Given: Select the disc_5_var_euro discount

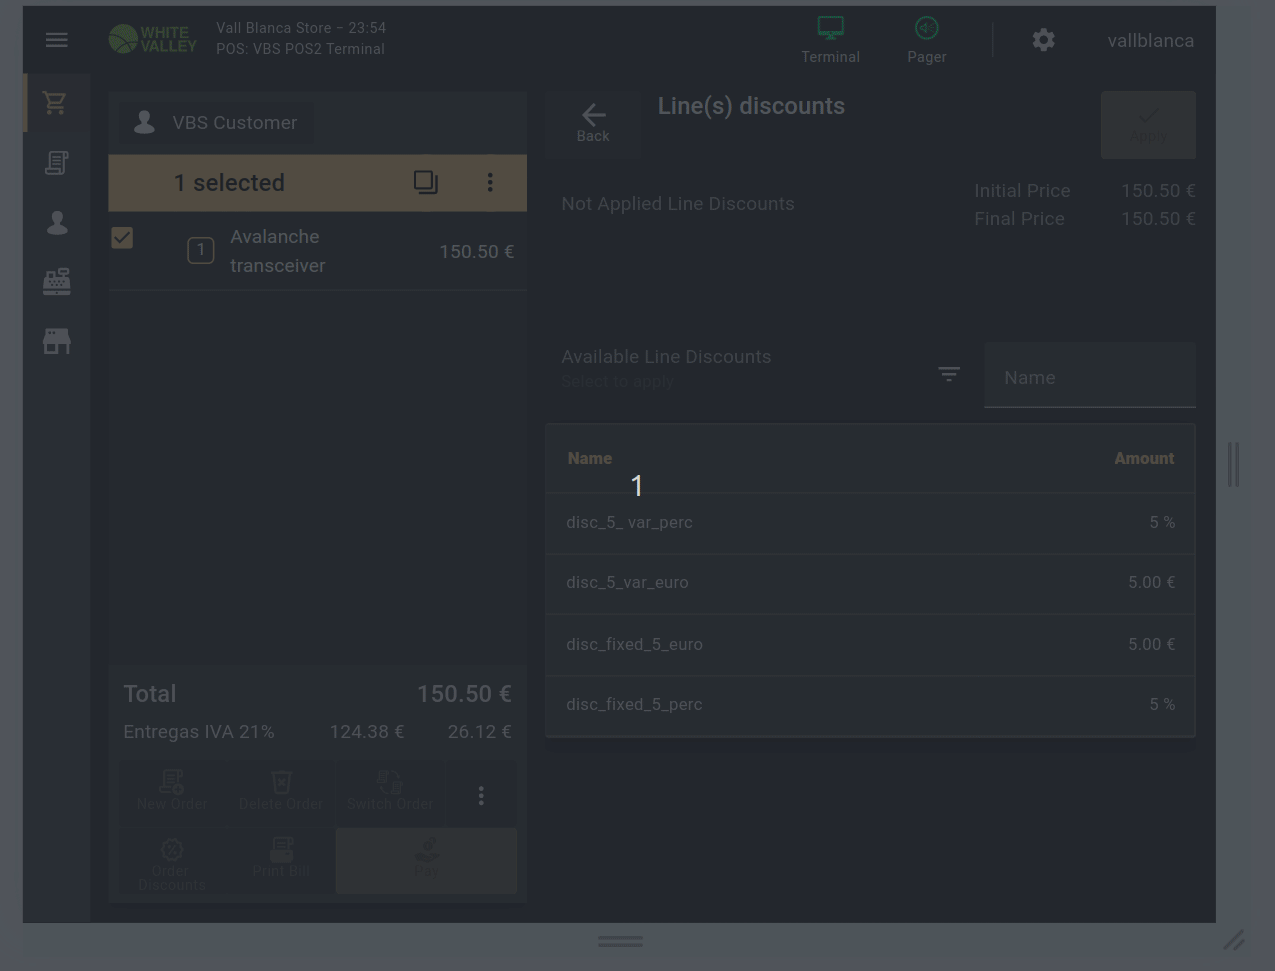Looking at the screenshot, I should point(870,583).
